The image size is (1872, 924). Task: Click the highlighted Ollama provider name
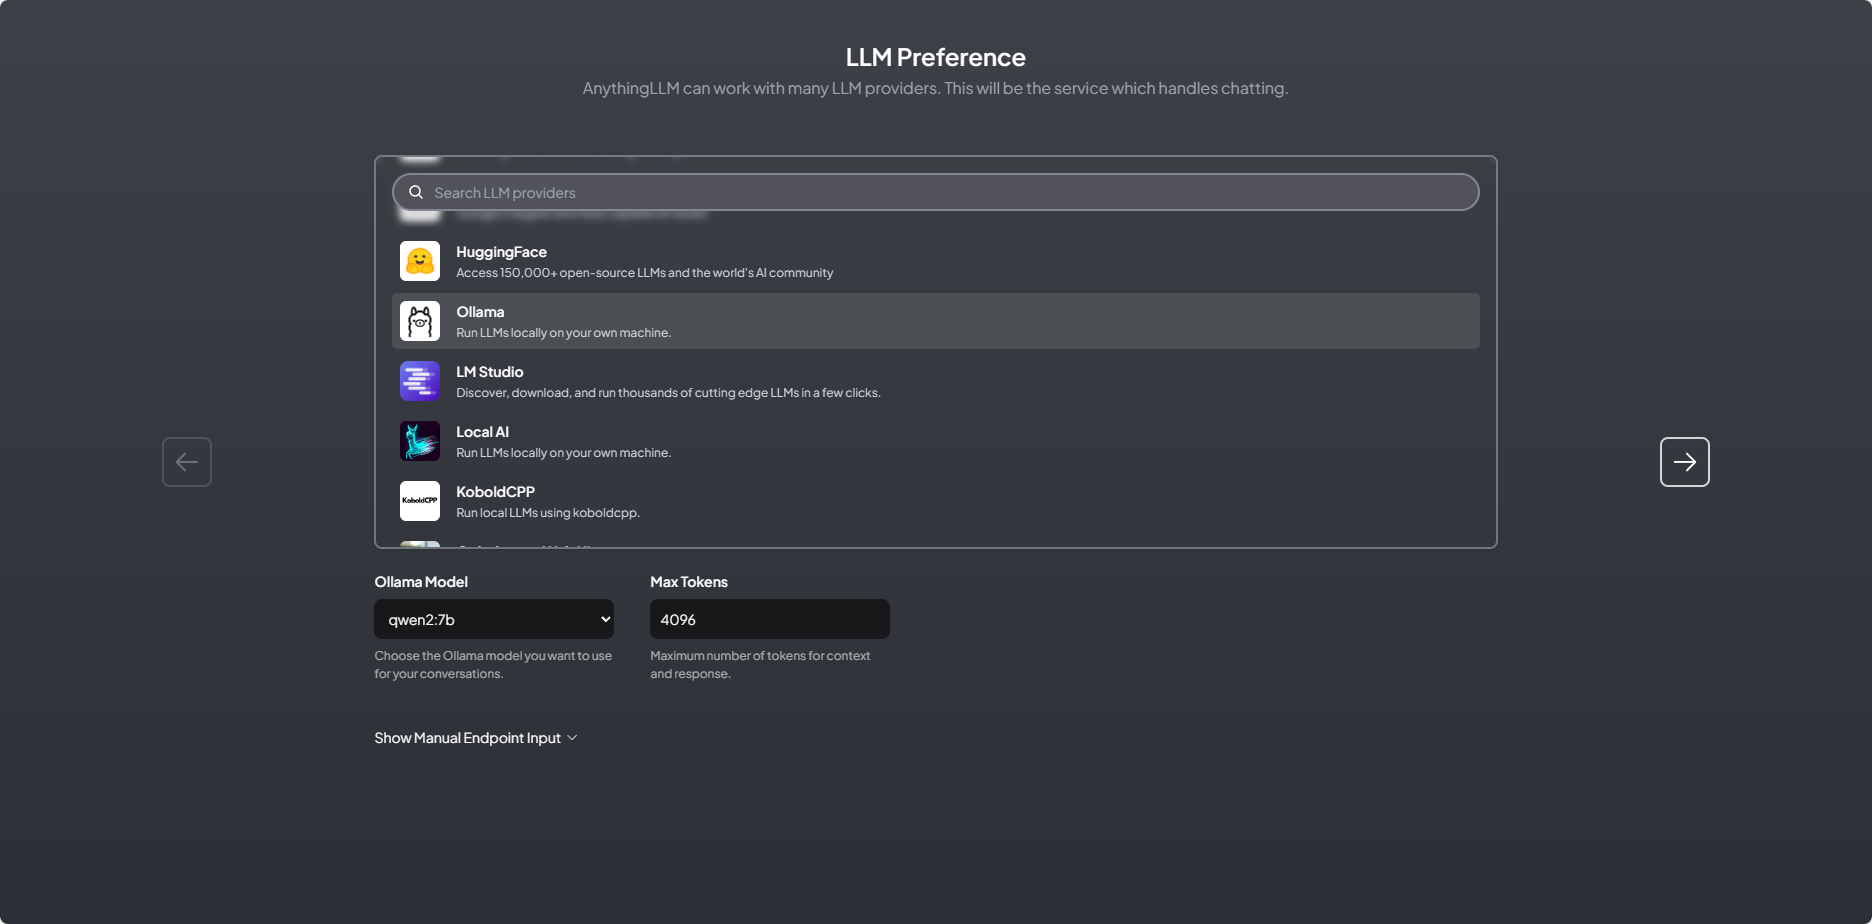pyautogui.click(x=480, y=312)
